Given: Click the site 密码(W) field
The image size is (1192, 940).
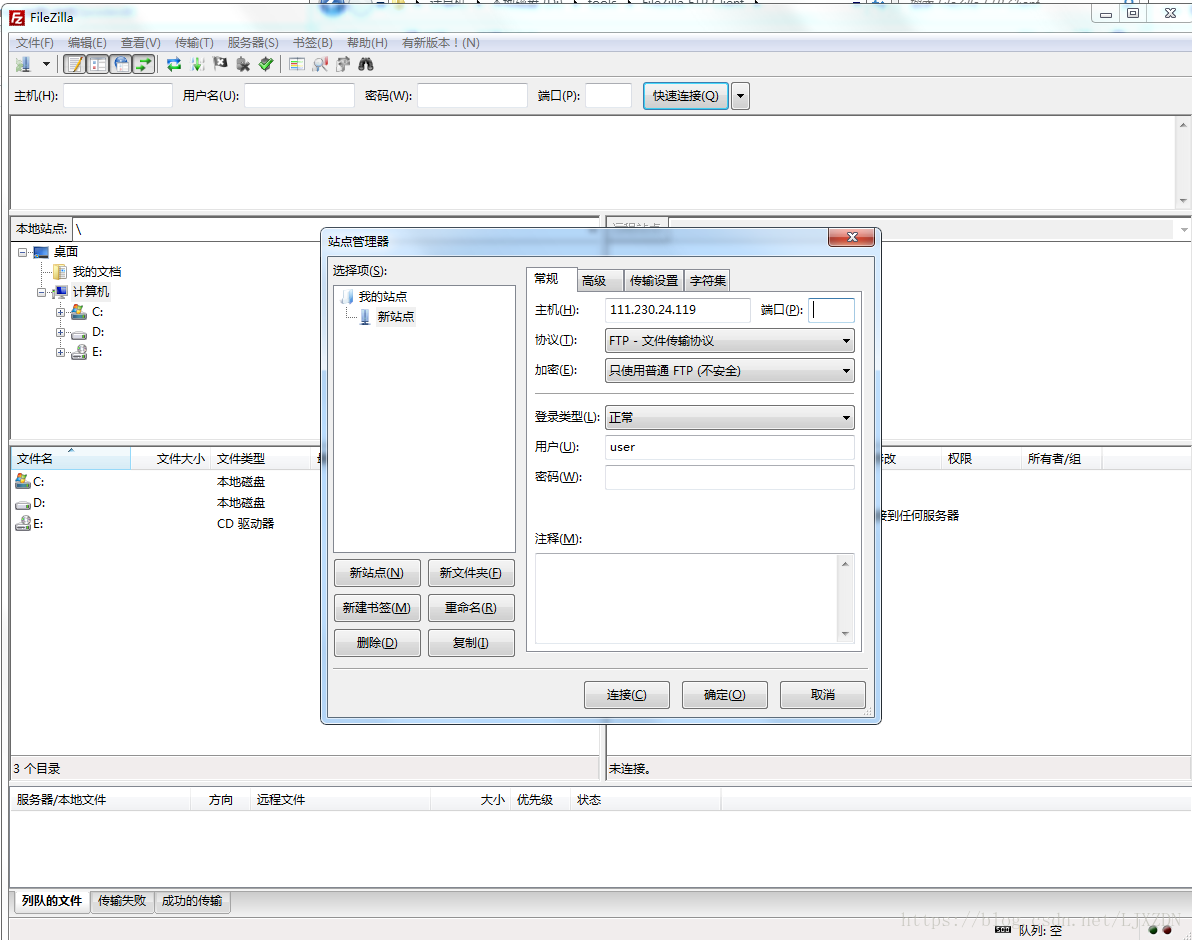Looking at the screenshot, I should [730, 477].
